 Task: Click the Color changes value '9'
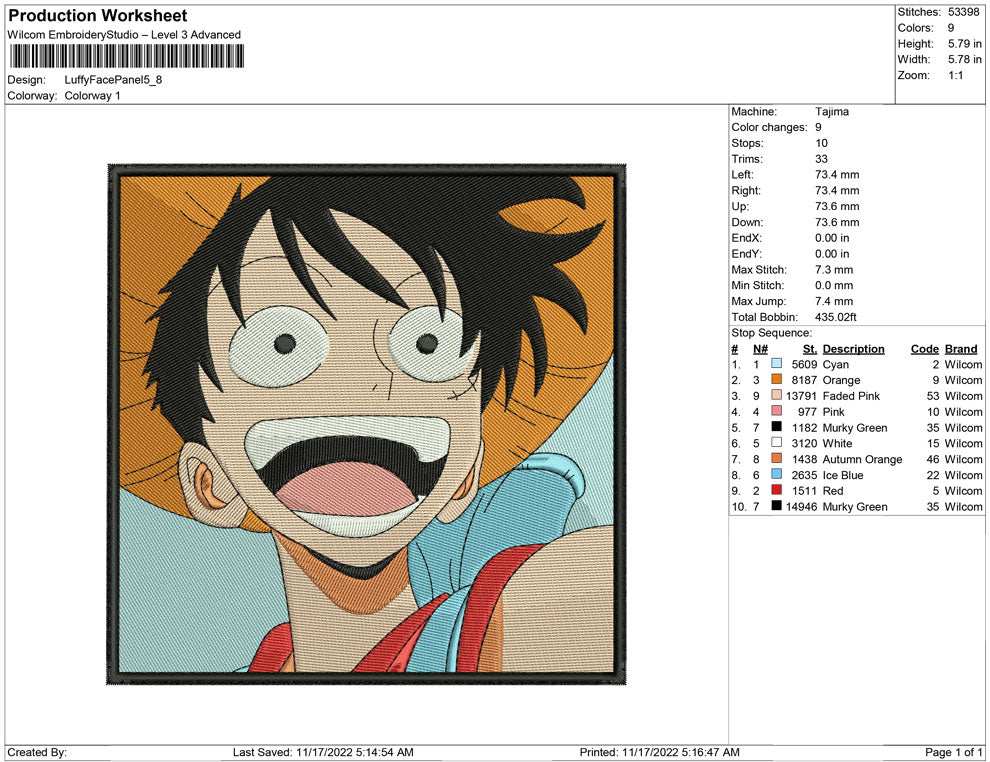click(x=818, y=128)
